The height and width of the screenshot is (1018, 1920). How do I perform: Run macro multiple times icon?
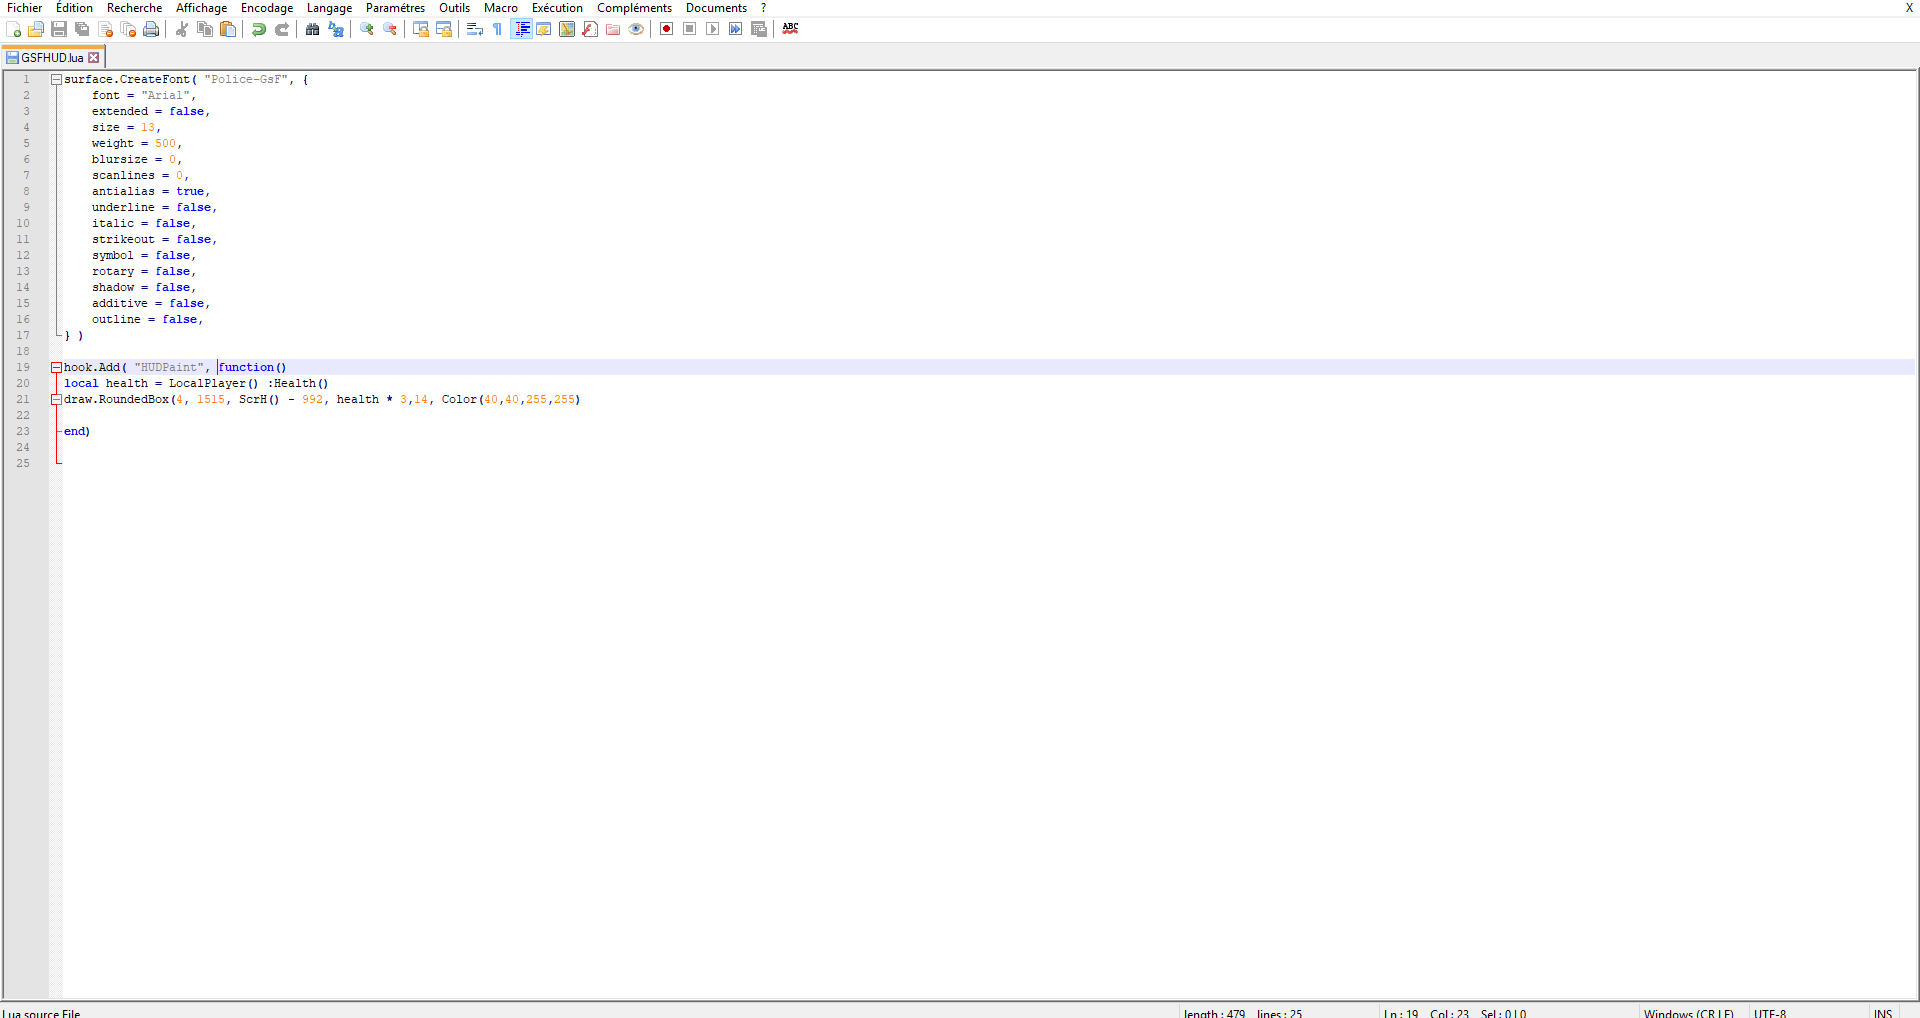coord(736,29)
